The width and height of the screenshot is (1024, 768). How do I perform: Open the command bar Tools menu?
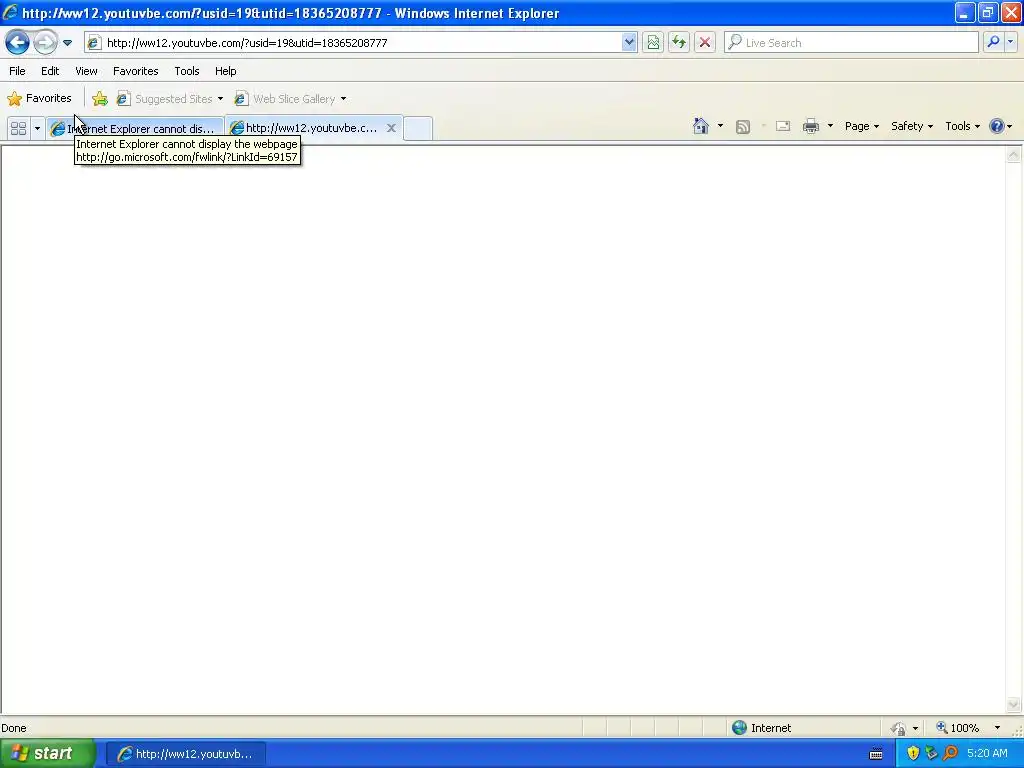click(x=963, y=126)
